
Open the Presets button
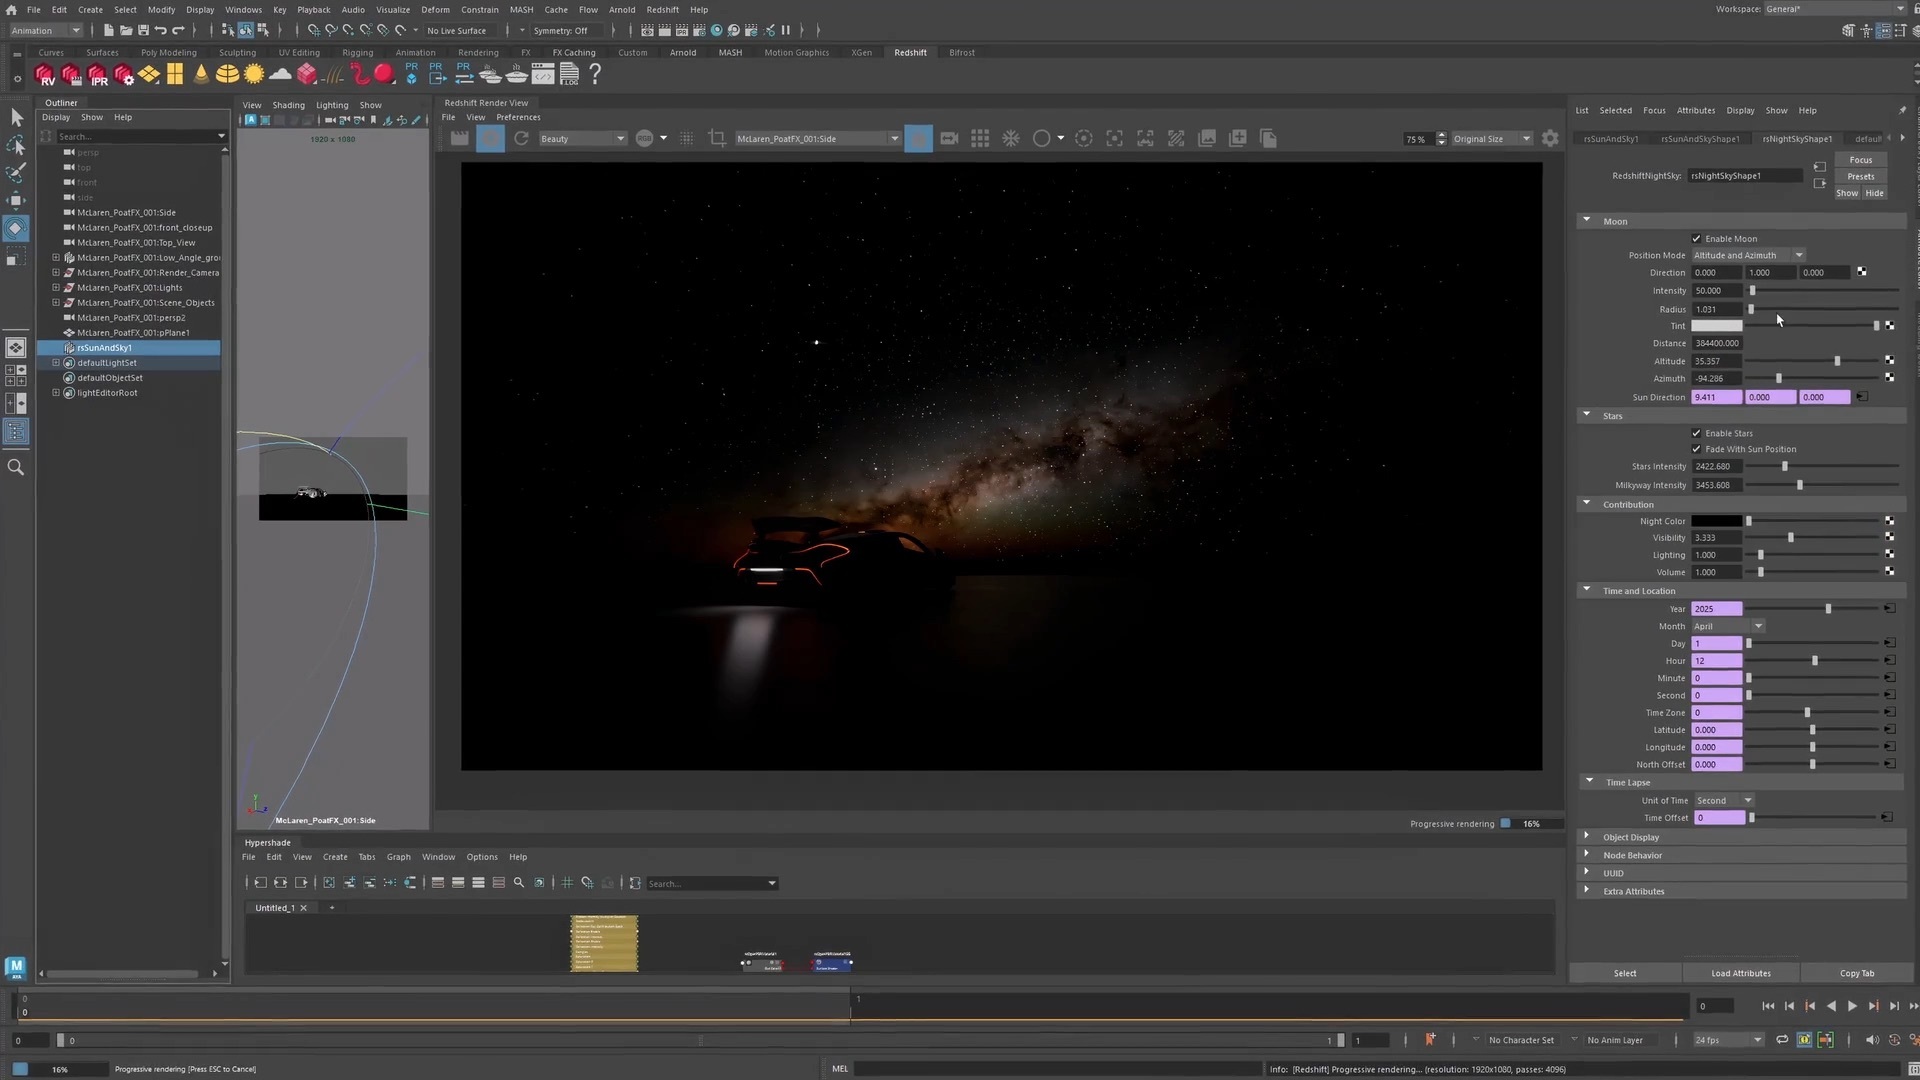tap(1860, 176)
